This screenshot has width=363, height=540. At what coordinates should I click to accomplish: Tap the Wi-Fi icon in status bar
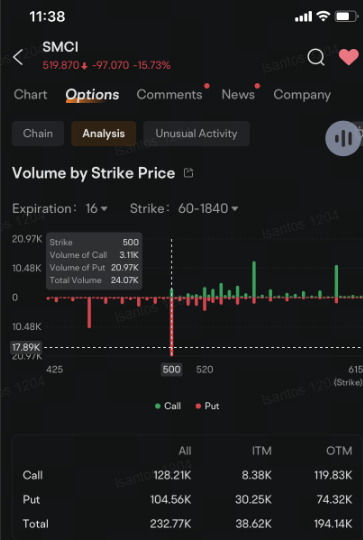pyautogui.click(x=323, y=16)
